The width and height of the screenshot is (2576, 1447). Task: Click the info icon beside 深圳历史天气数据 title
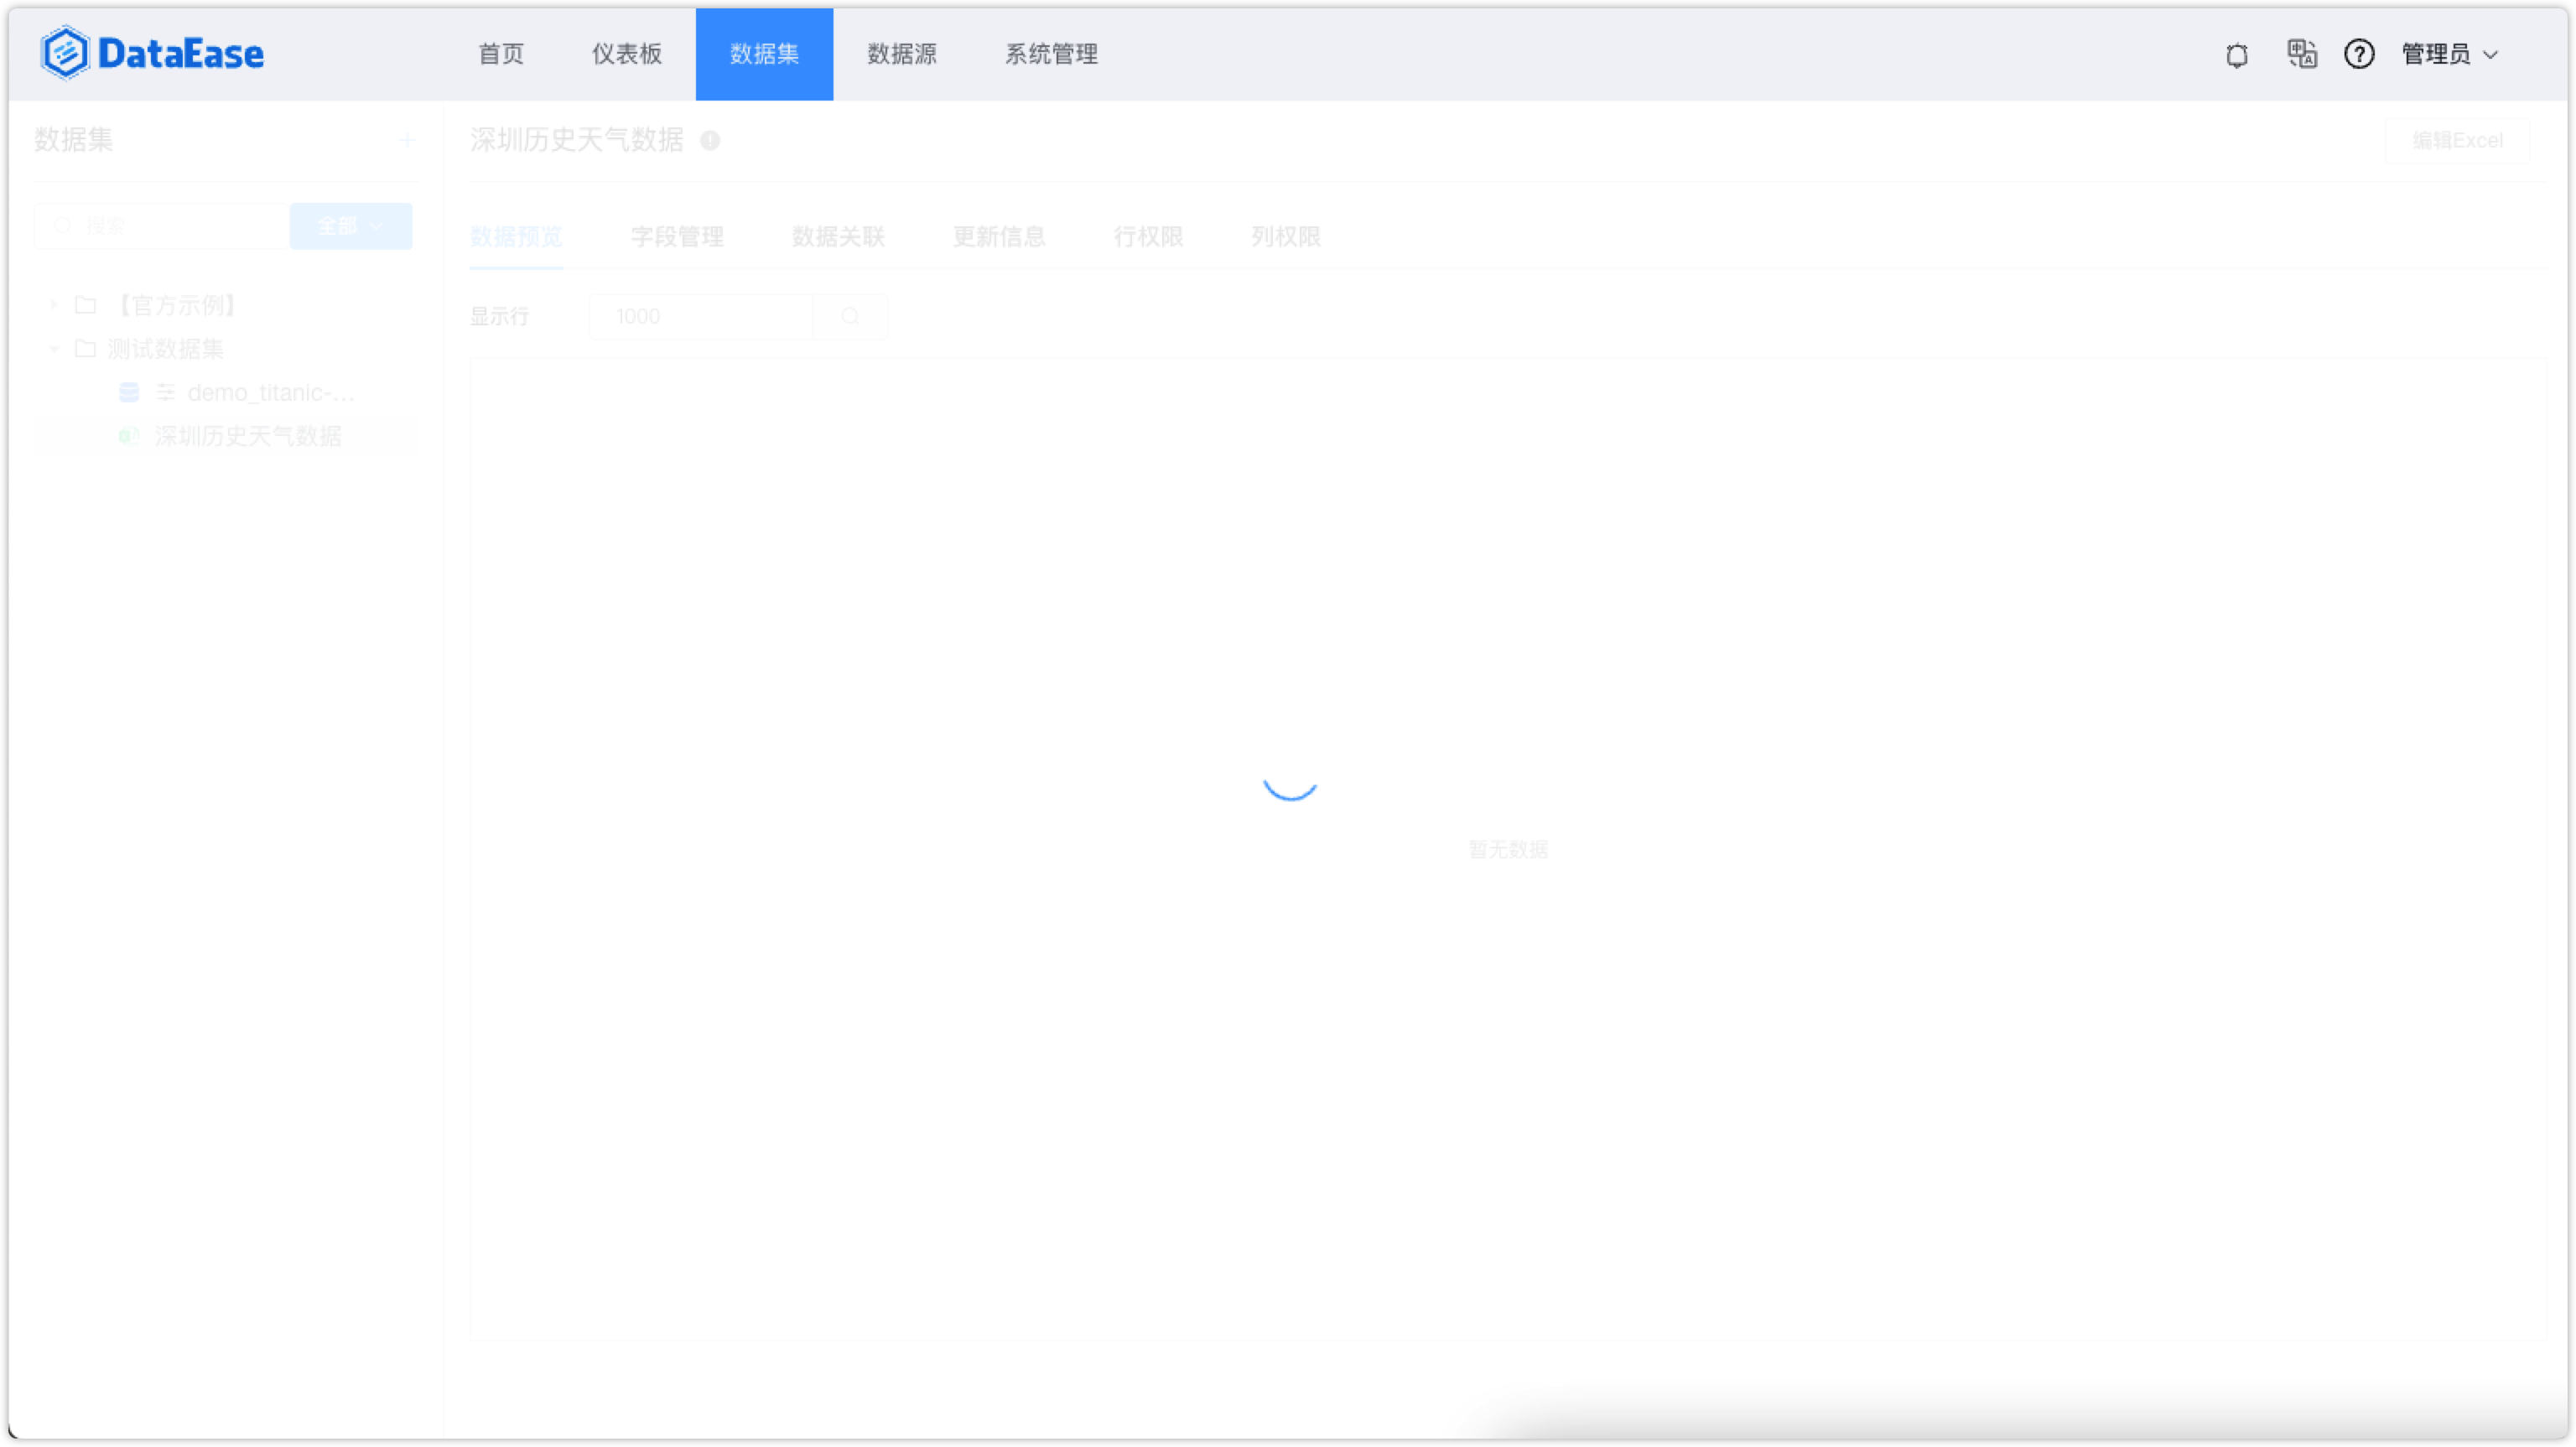(711, 141)
